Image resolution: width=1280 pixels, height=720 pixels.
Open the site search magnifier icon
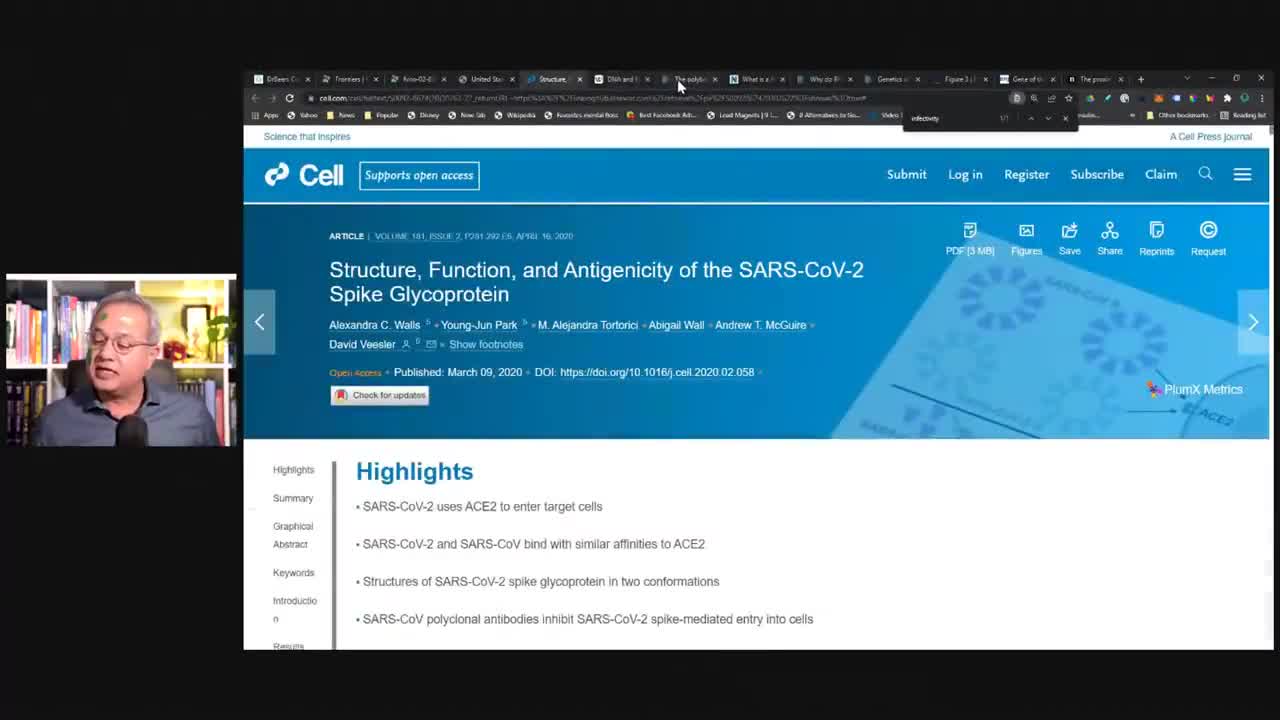tap(1205, 174)
